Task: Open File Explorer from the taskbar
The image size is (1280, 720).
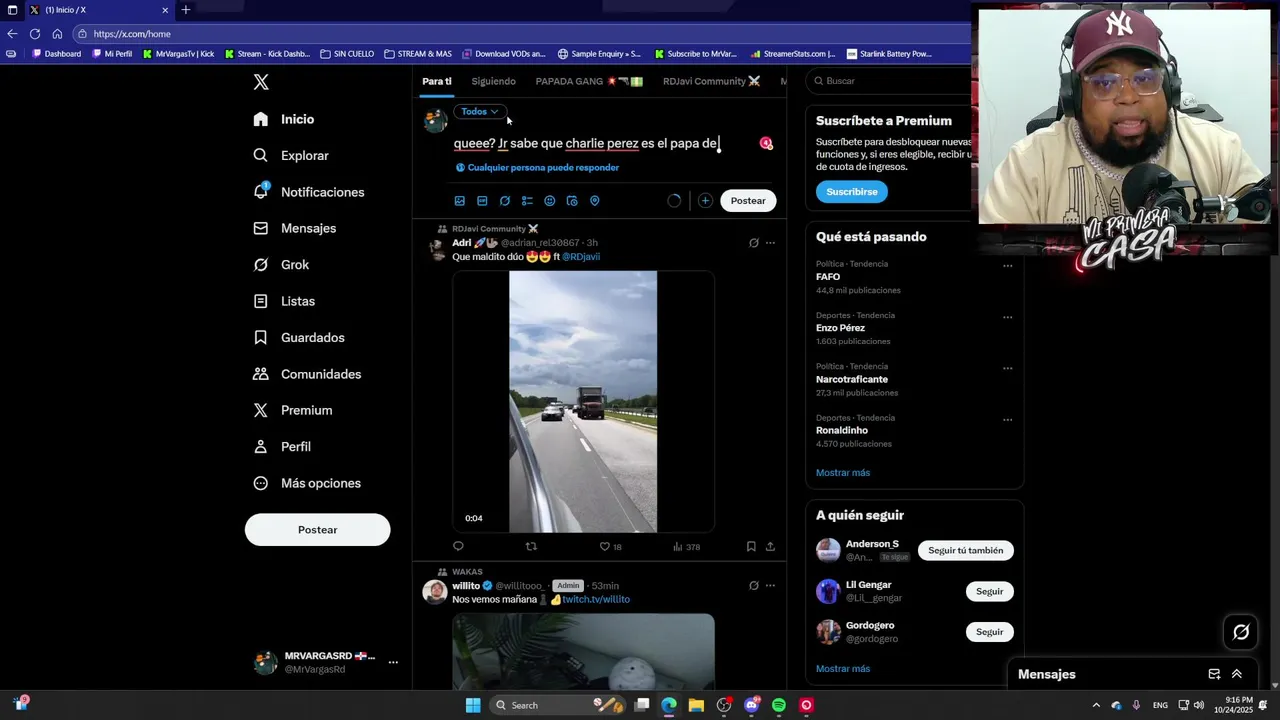Action: tap(696, 705)
